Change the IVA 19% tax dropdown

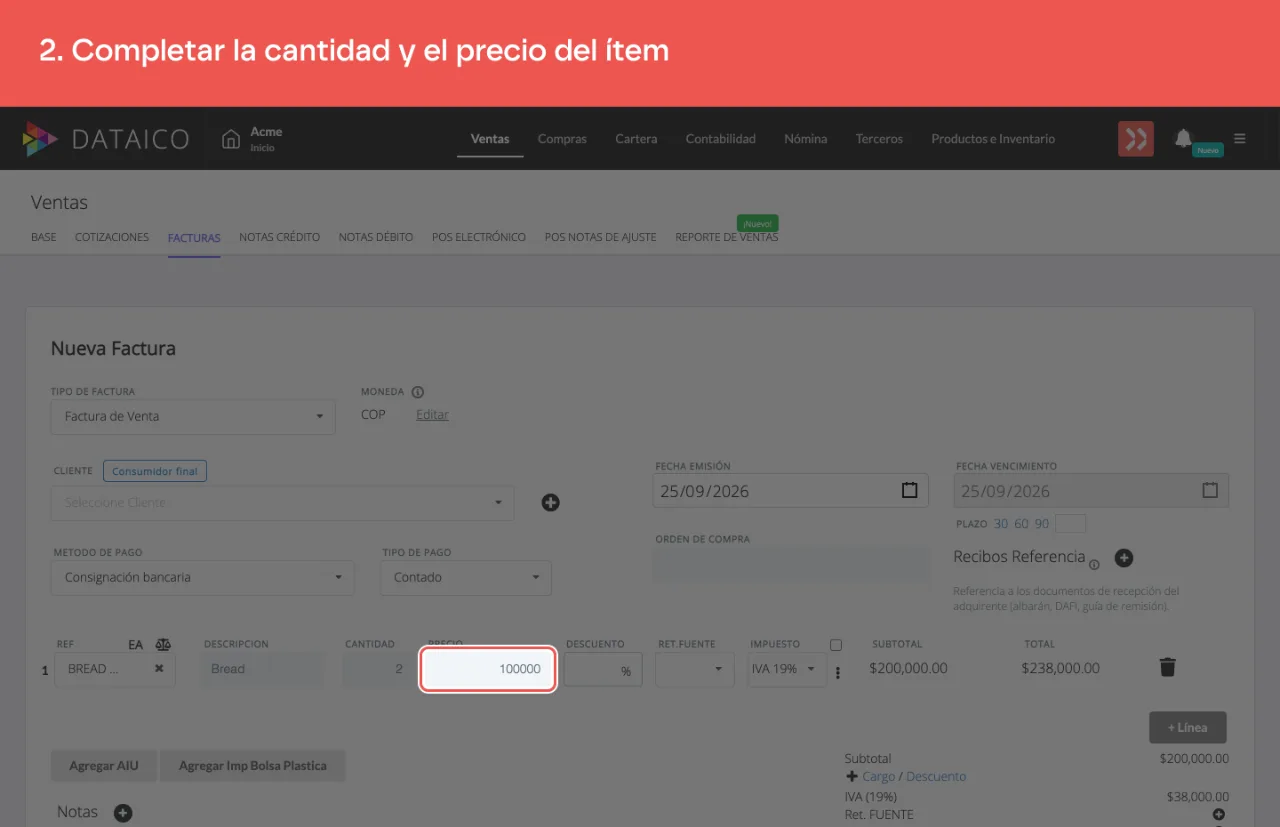787,669
